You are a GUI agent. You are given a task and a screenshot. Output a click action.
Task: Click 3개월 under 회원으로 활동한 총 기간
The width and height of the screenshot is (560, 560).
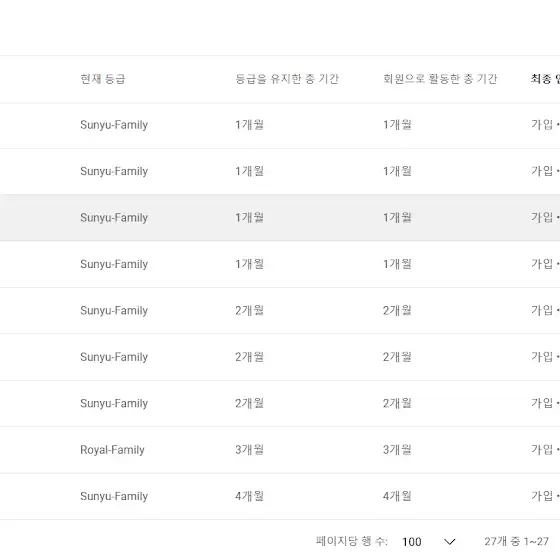[x=397, y=450]
